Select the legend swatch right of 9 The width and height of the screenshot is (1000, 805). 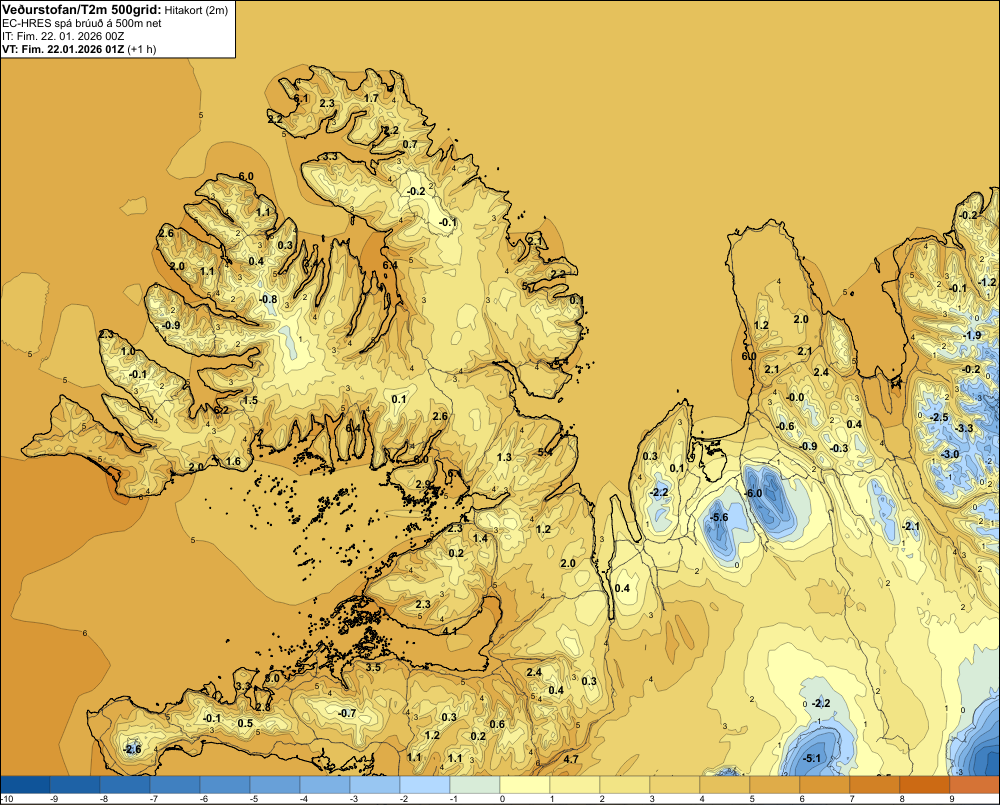(x=974, y=785)
